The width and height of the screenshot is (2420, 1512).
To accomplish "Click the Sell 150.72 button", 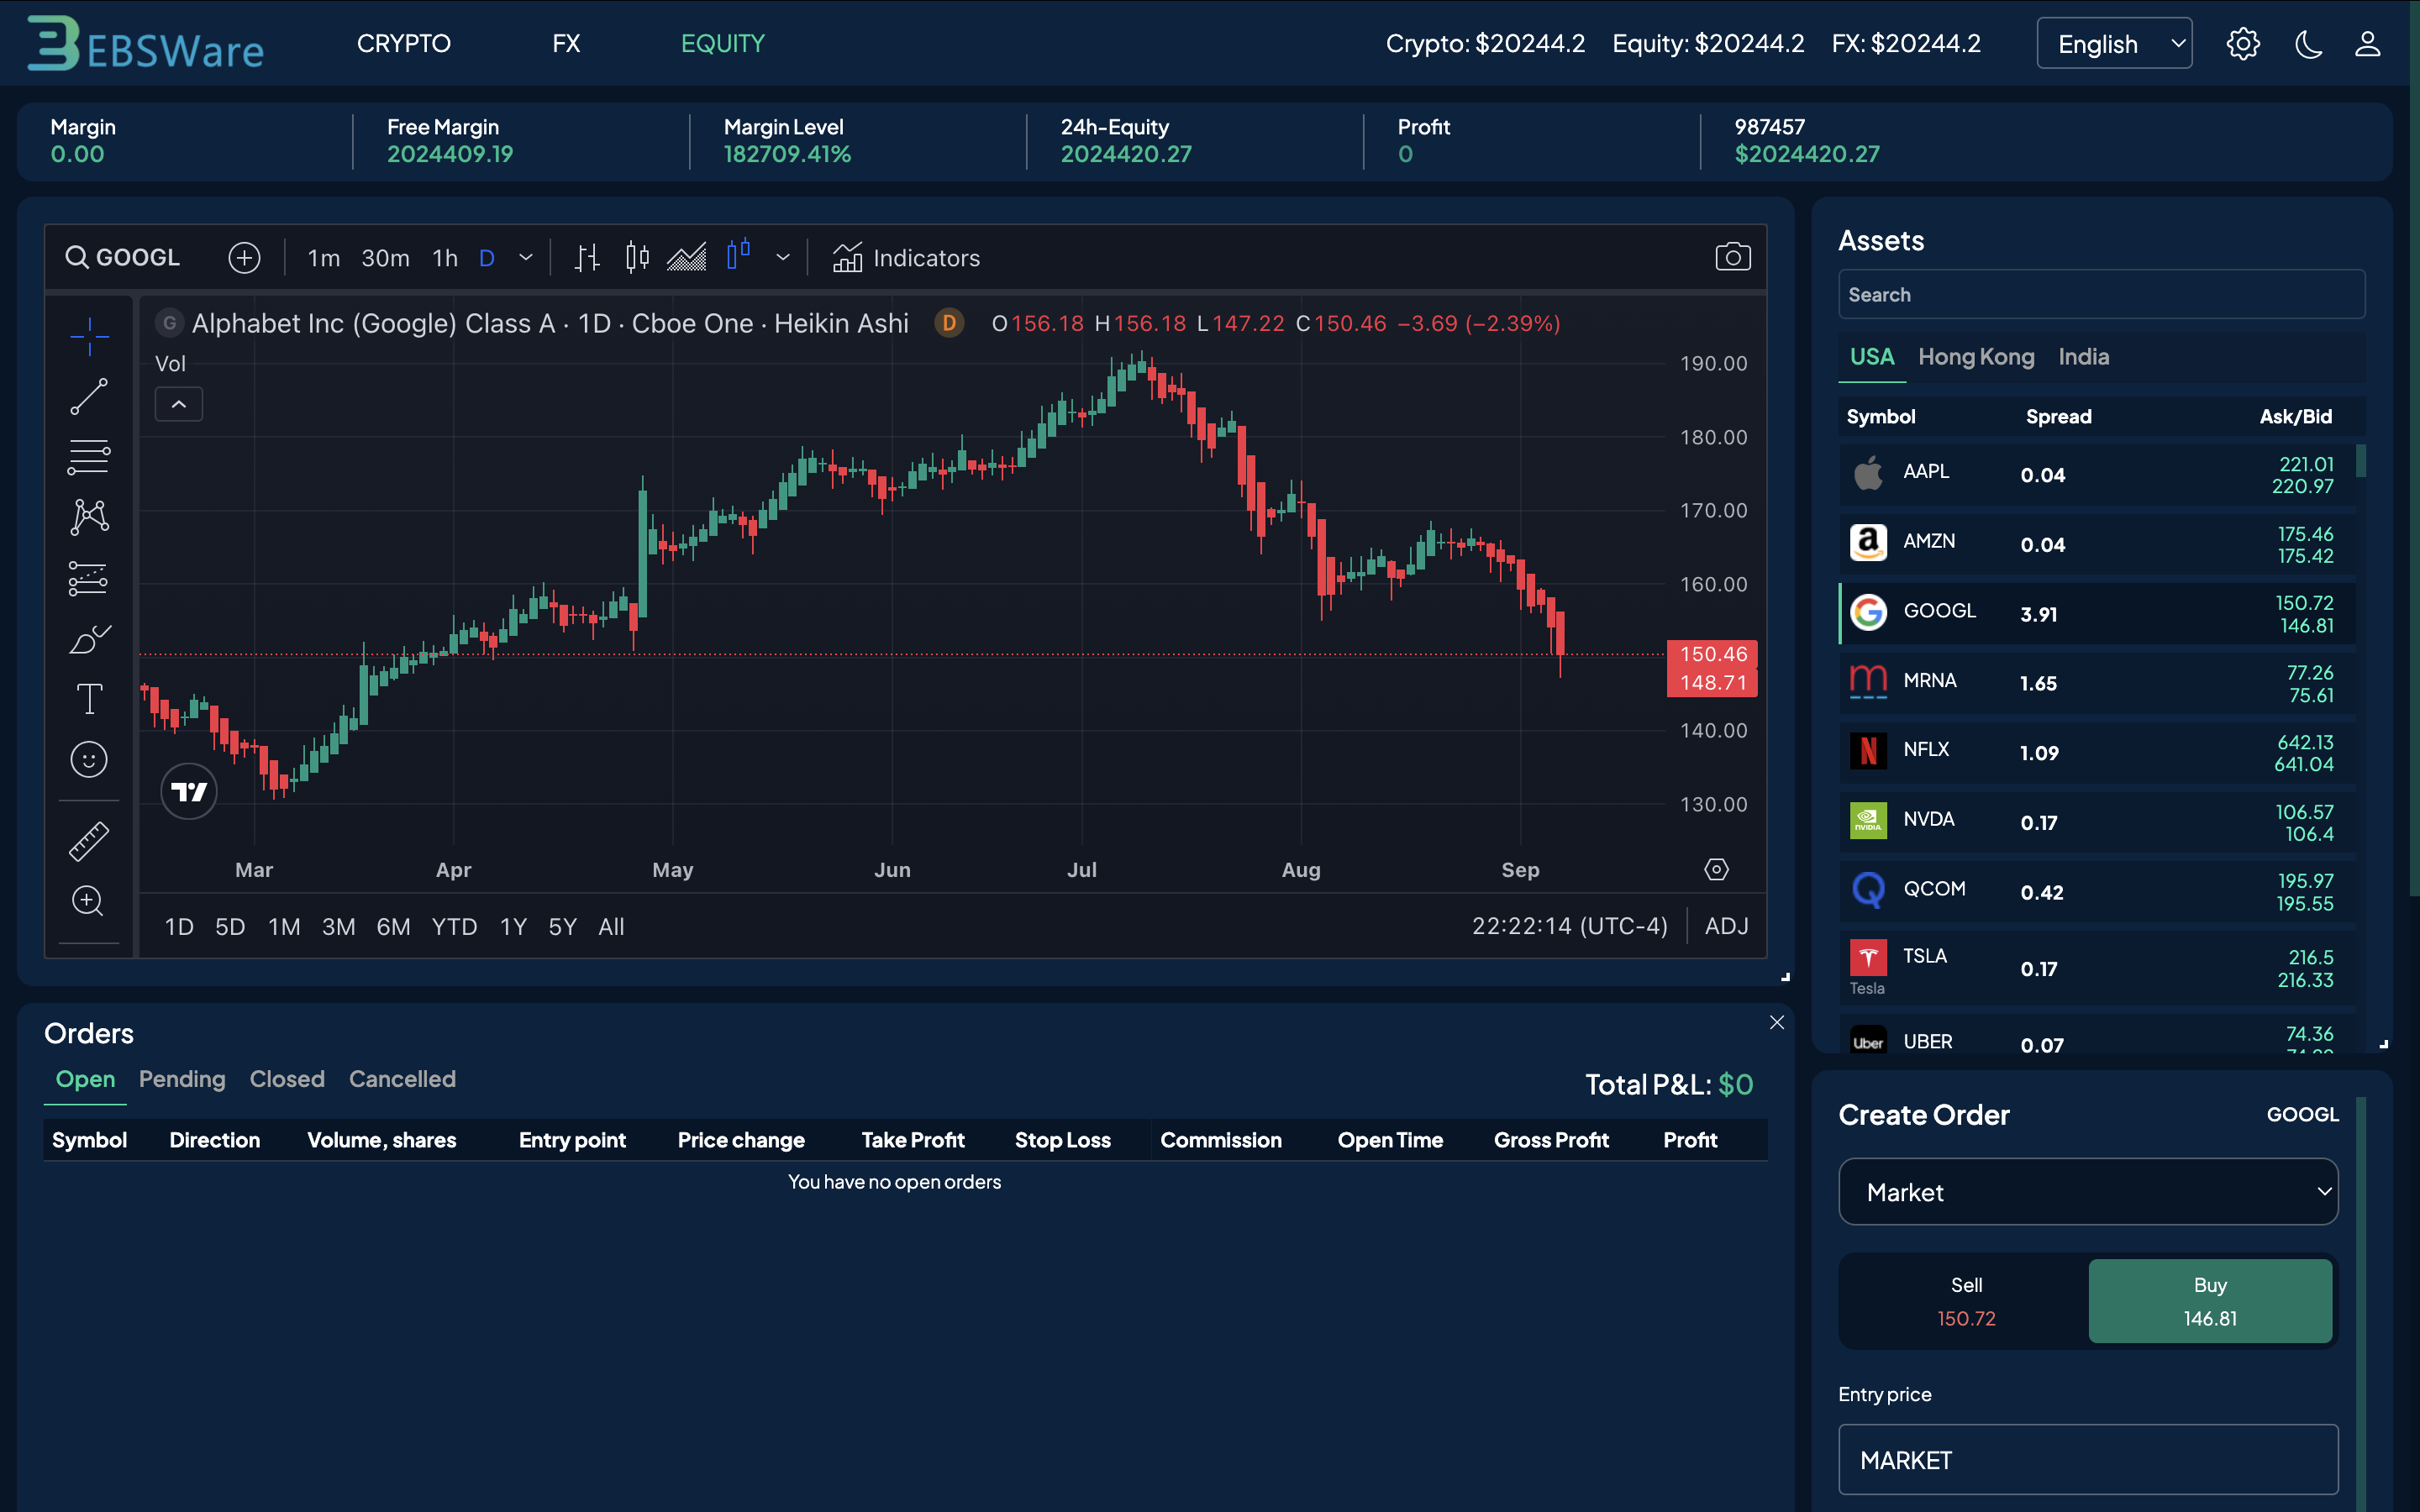I will (1966, 1301).
